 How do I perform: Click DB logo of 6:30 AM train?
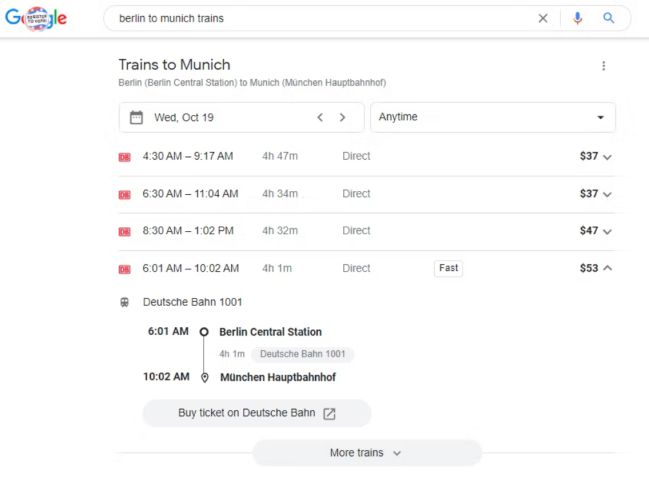coord(125,194)
